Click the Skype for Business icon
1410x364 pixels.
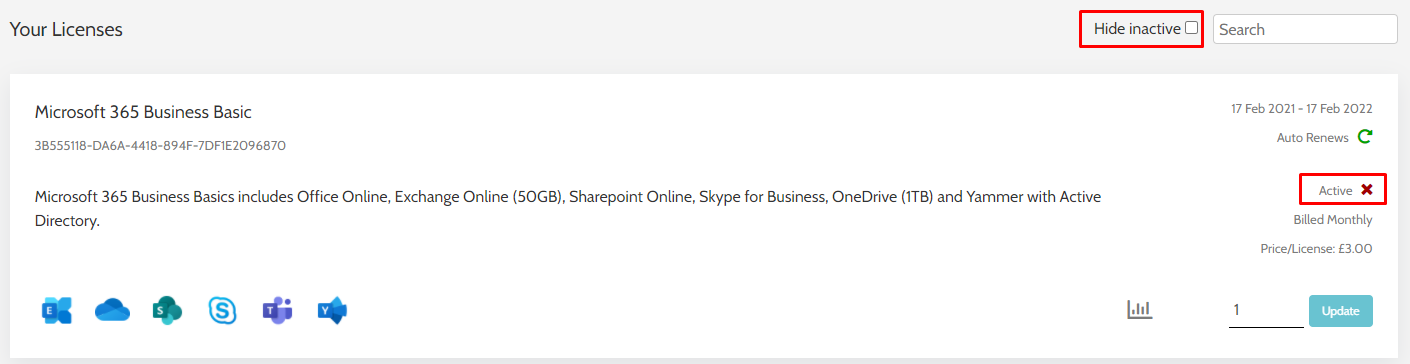222,311
